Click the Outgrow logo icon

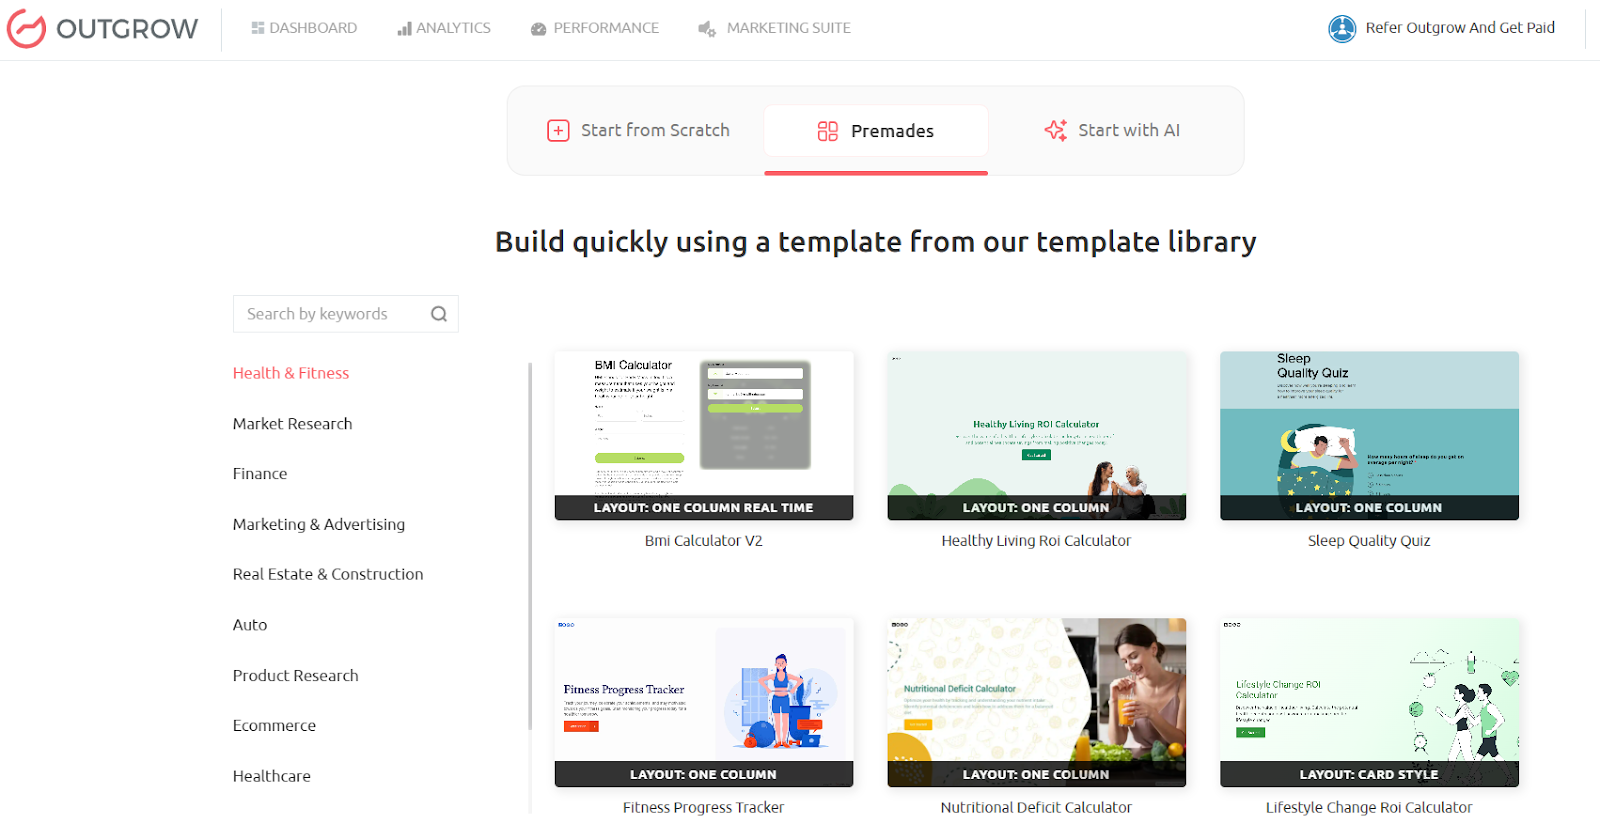[x=27, y=29]
